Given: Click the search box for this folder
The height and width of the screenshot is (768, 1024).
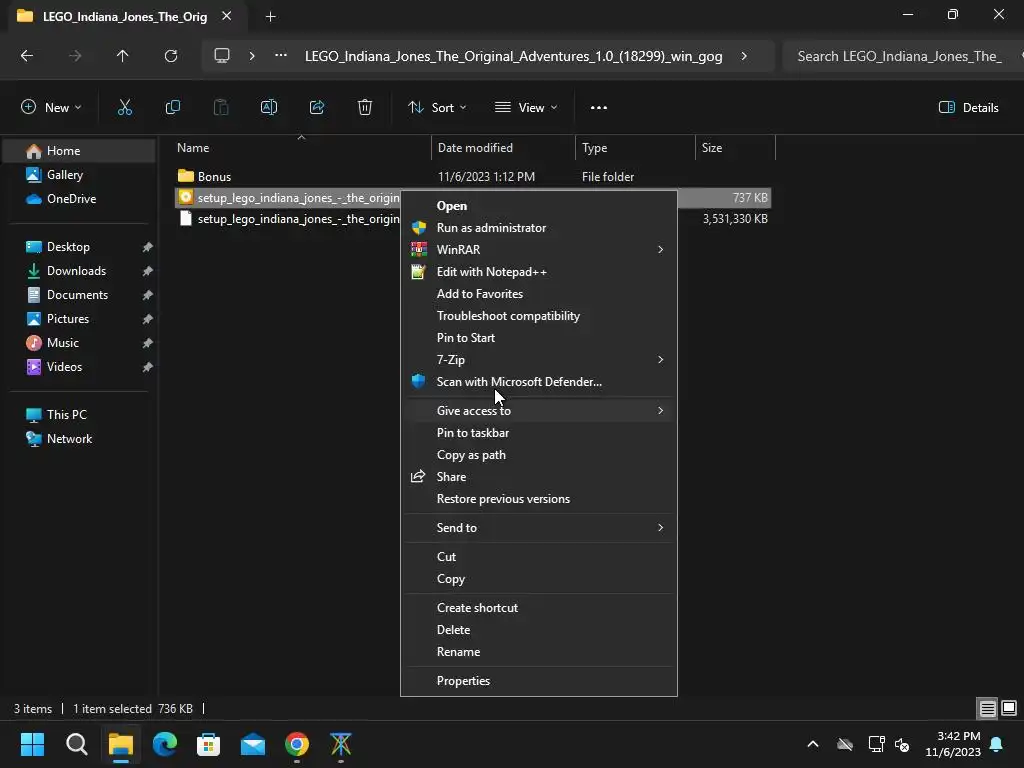Looking at the screenshot, I should [x=903, y=56].
